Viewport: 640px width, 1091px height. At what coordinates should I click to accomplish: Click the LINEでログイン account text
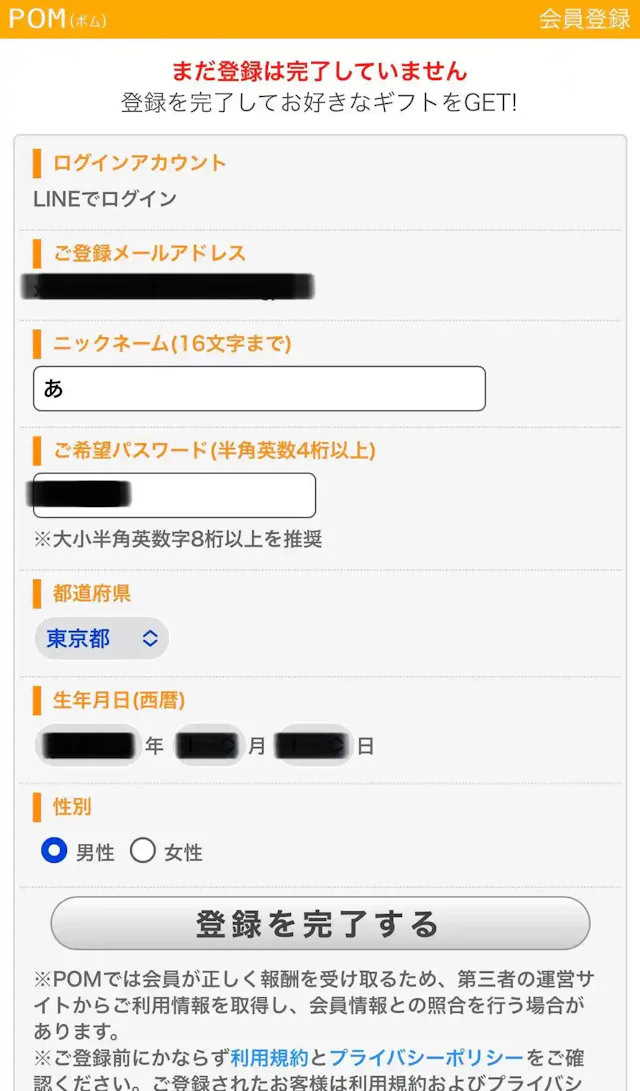coord(105,198)
